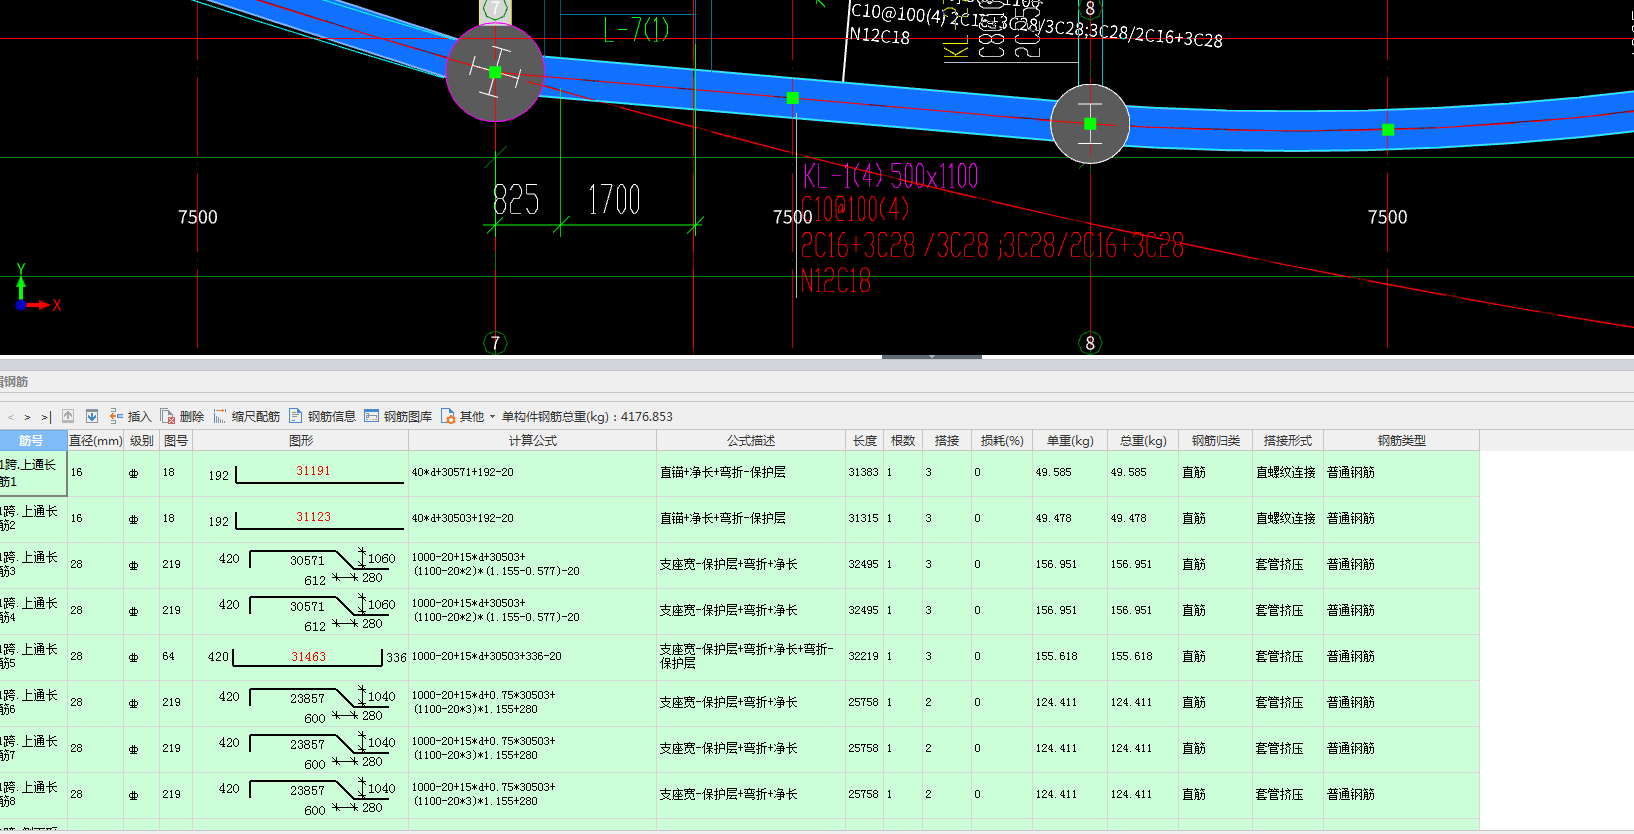Click 插入 (insert) toolbar button
Screen dimensions: 1634x834
[130, 417]
